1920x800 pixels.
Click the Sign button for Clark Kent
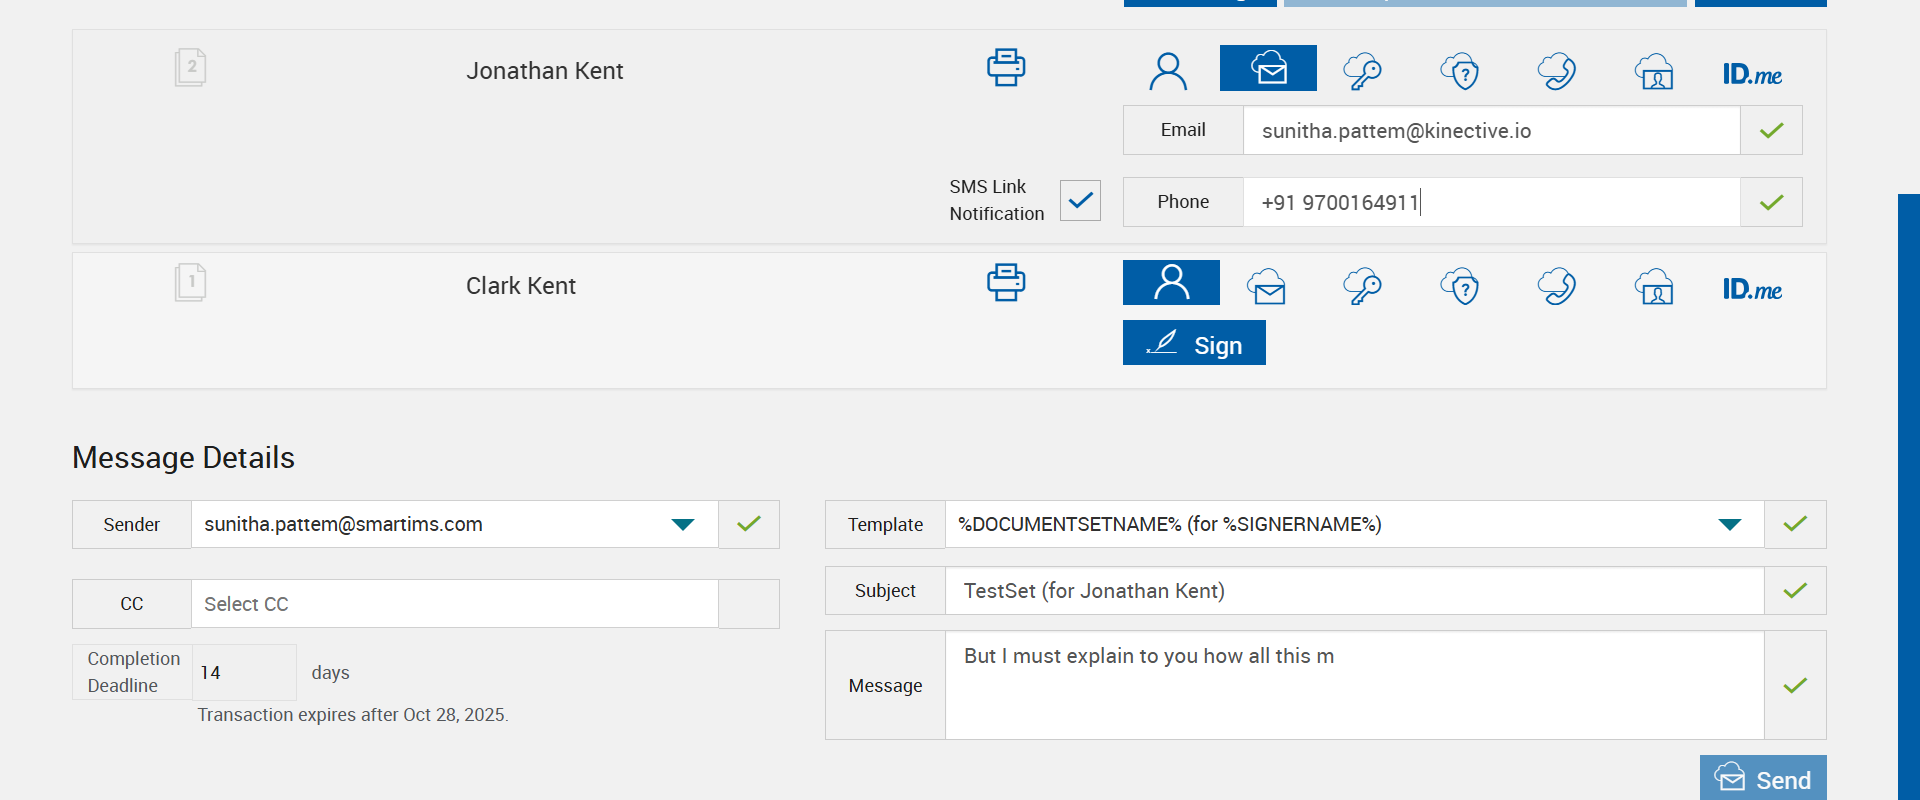[x=1194, y=343]
